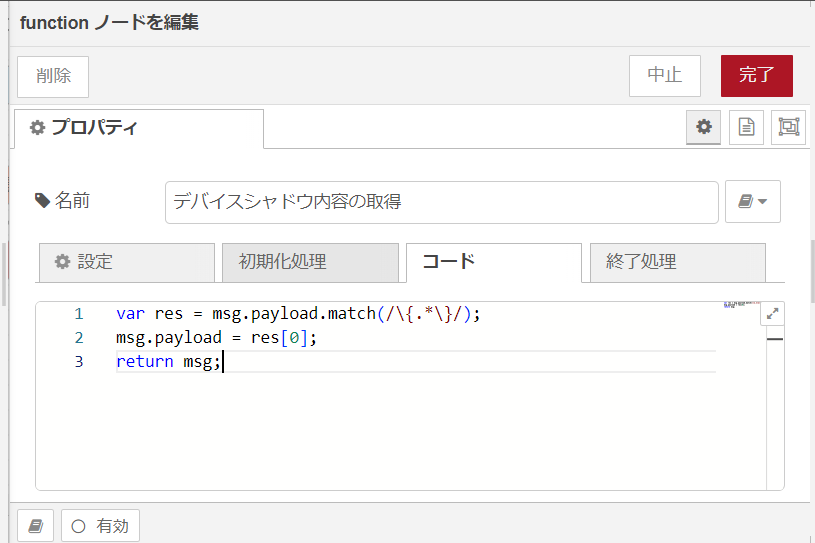Click line 3 return msg; in editor
Screen dimensions: 815x543
click(168, 362)
